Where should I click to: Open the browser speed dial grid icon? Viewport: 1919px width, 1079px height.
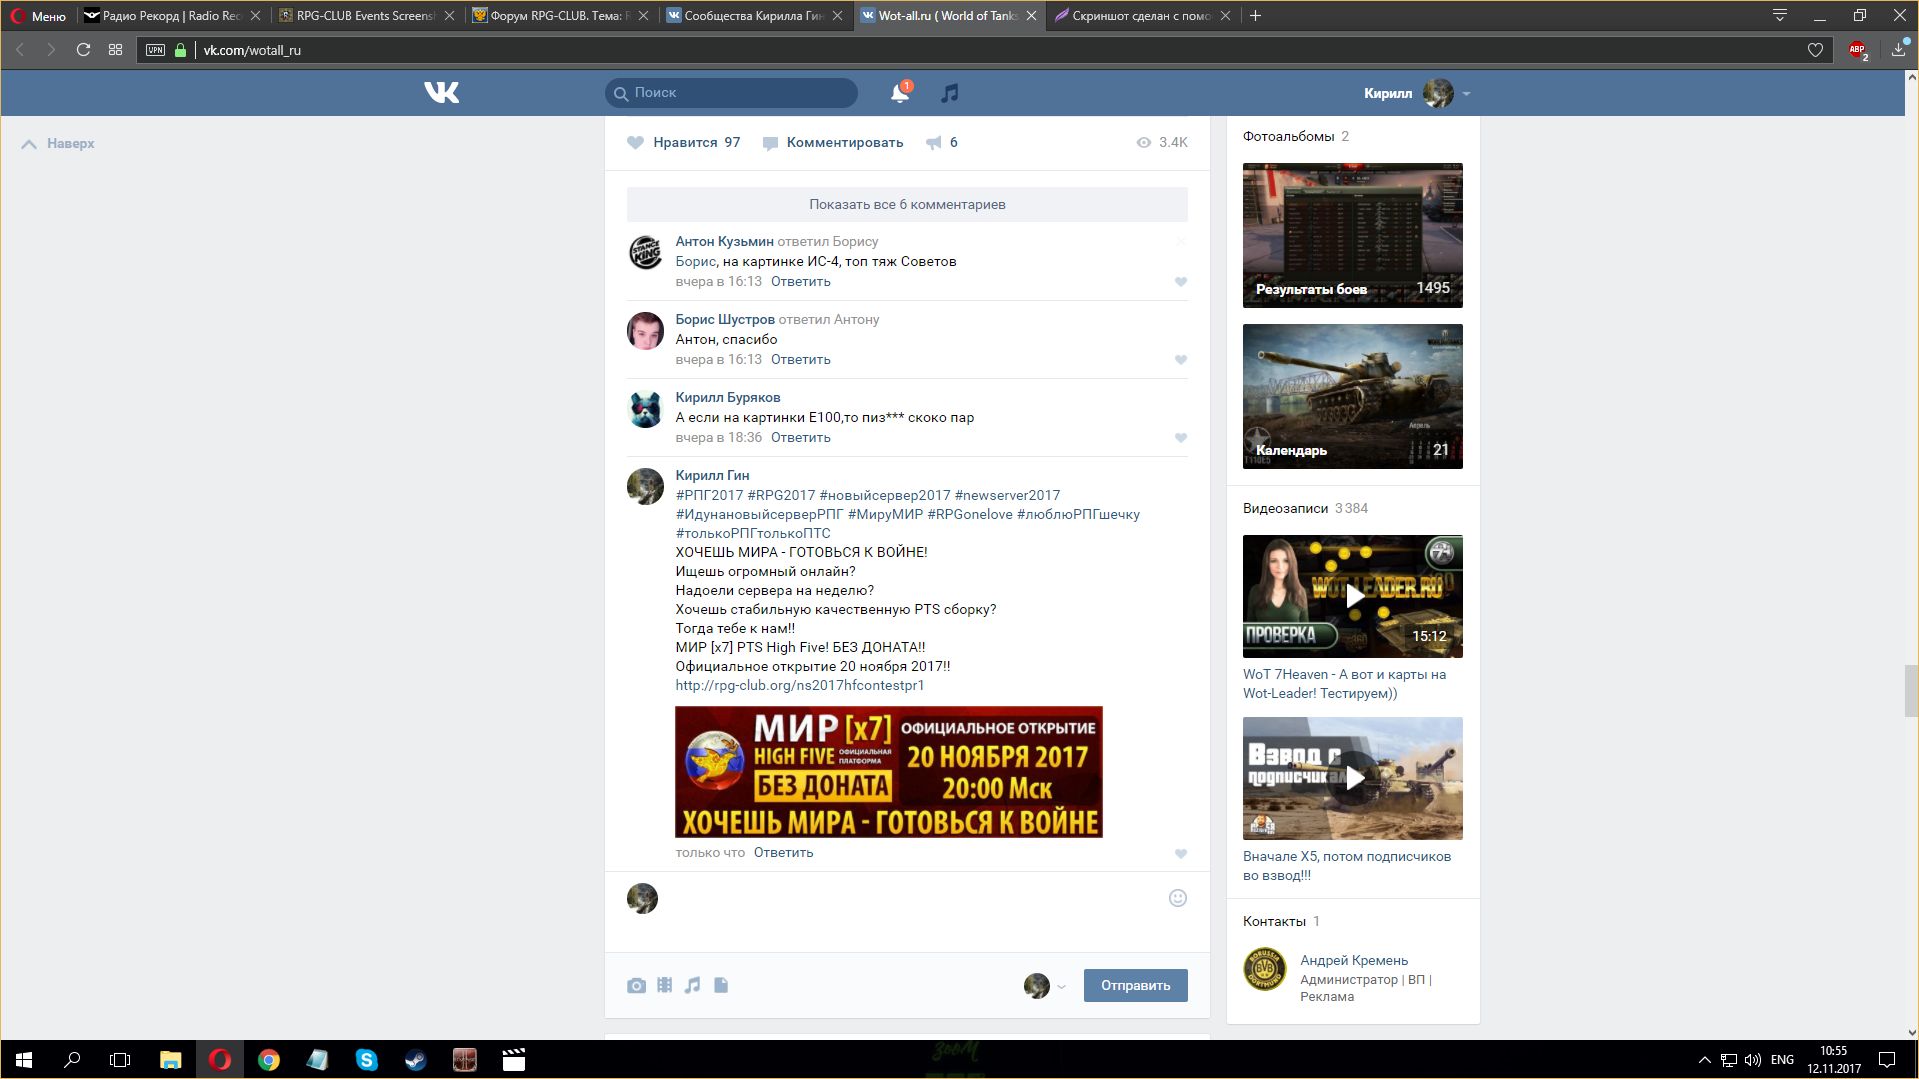pos(116,50)
